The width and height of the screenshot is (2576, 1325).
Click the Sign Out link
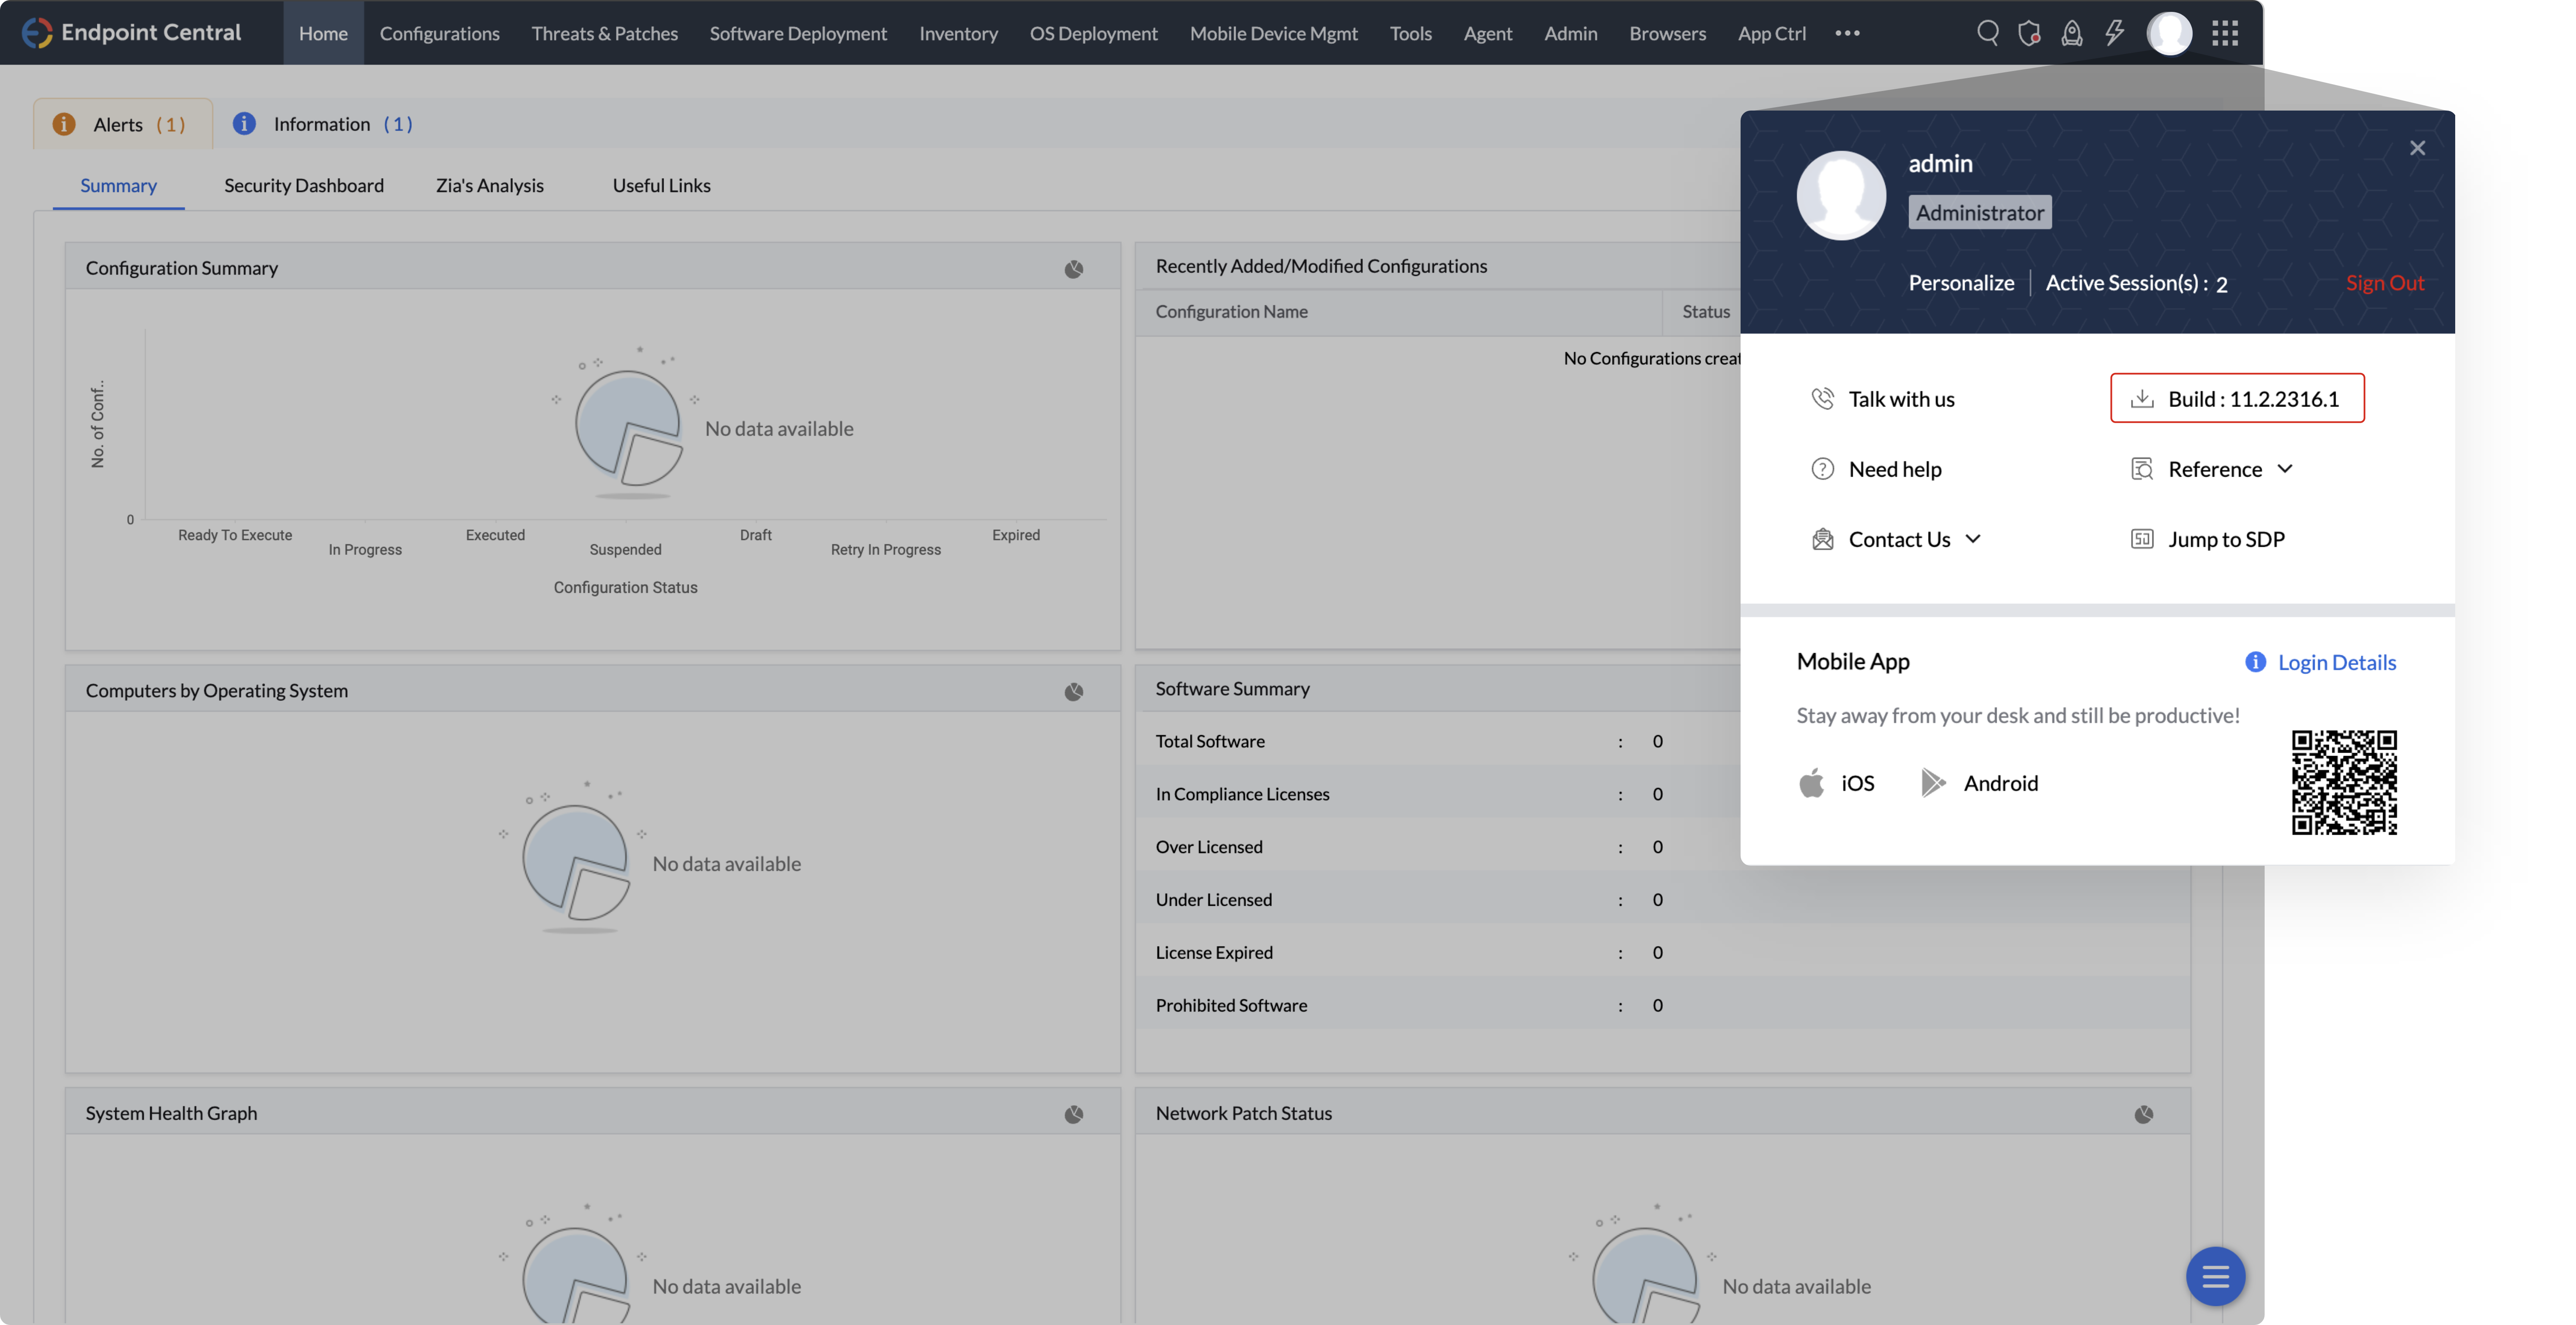pos(2384,283)
